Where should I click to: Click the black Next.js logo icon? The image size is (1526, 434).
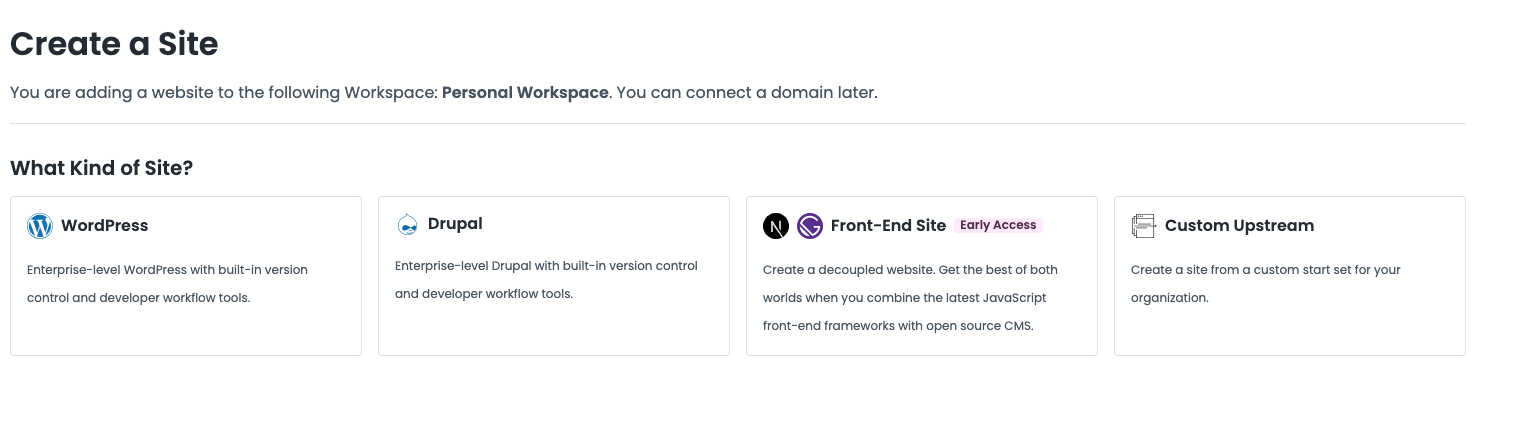(x=776, y=226)
